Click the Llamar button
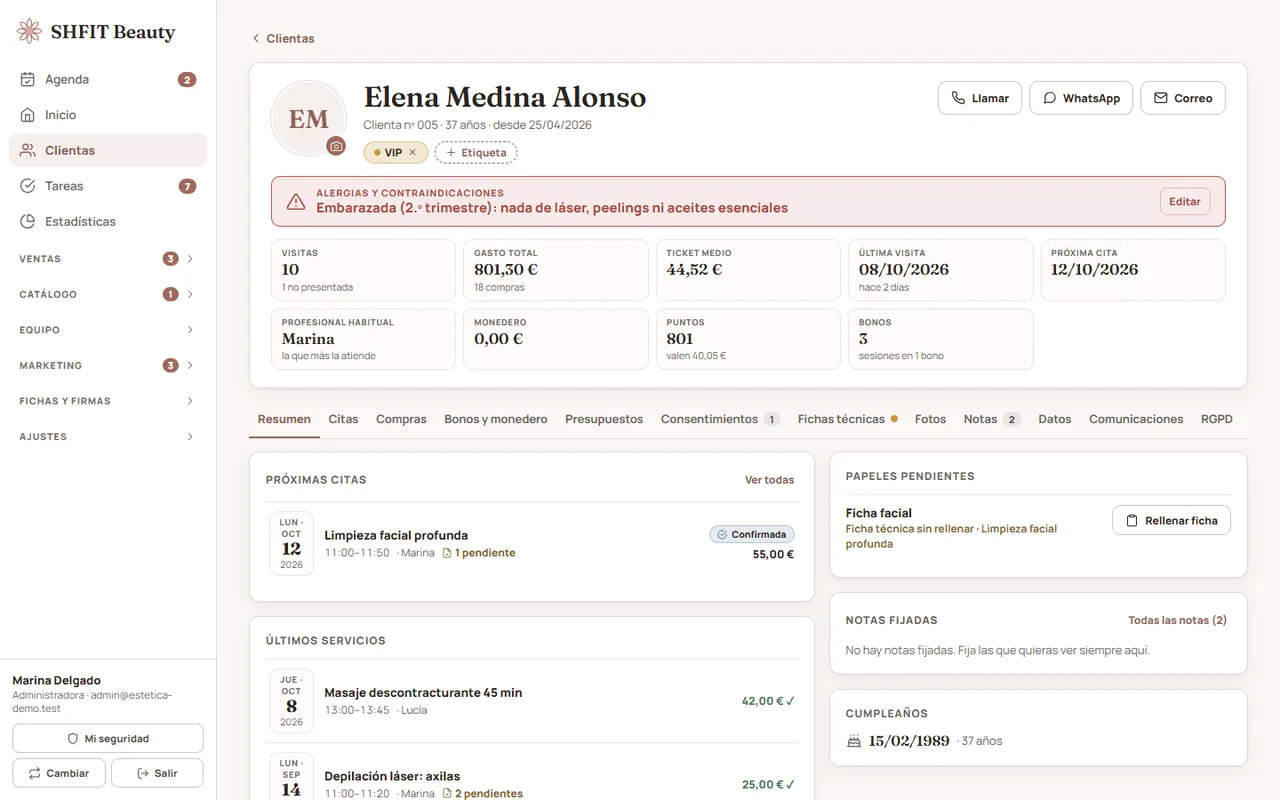The image size is (1280, 800). click(x=980, y=98)
